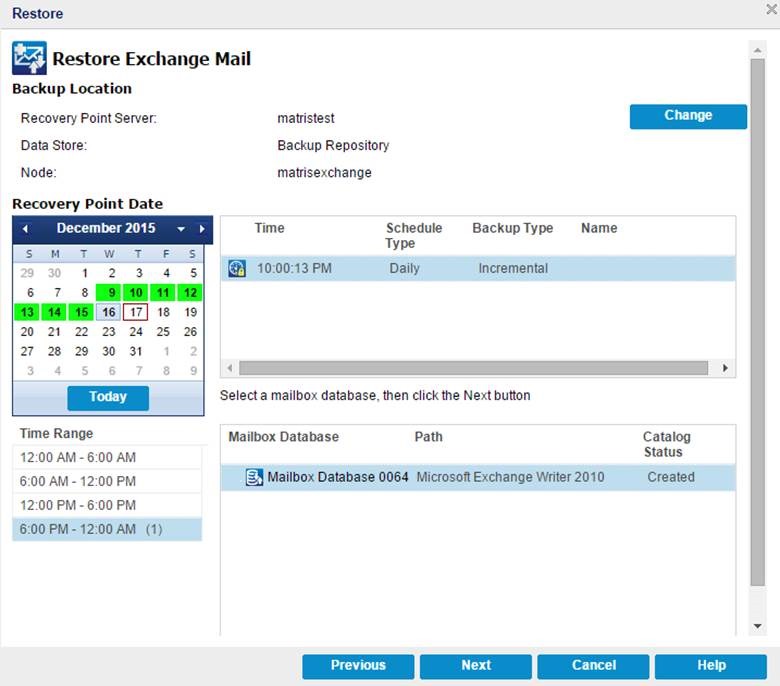Select December 25 on the calendar
Screen dimensions: 780x686
[163, 331]
